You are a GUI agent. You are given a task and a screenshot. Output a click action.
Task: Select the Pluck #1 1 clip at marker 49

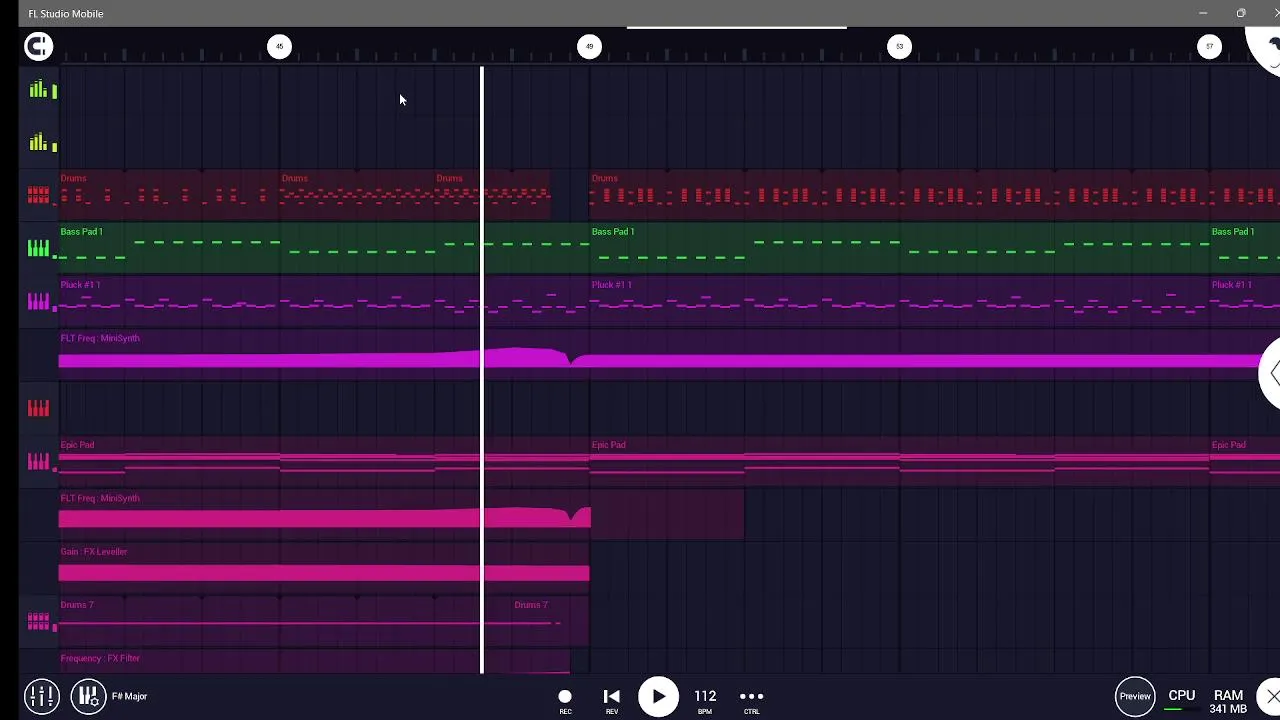(900, 302)
